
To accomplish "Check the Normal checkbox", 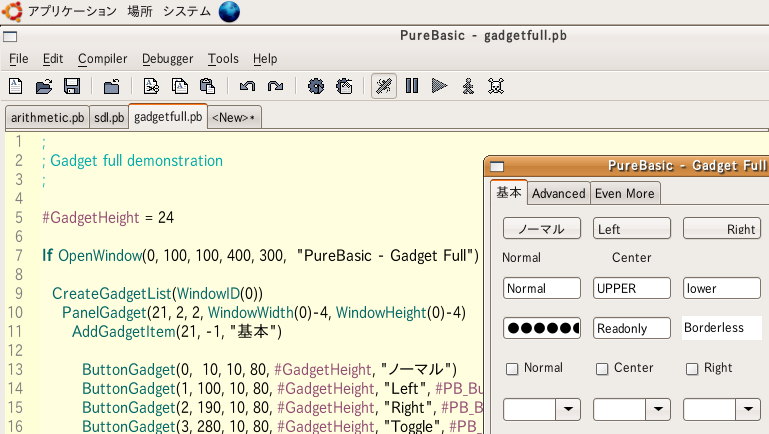I will coord(512,369).
